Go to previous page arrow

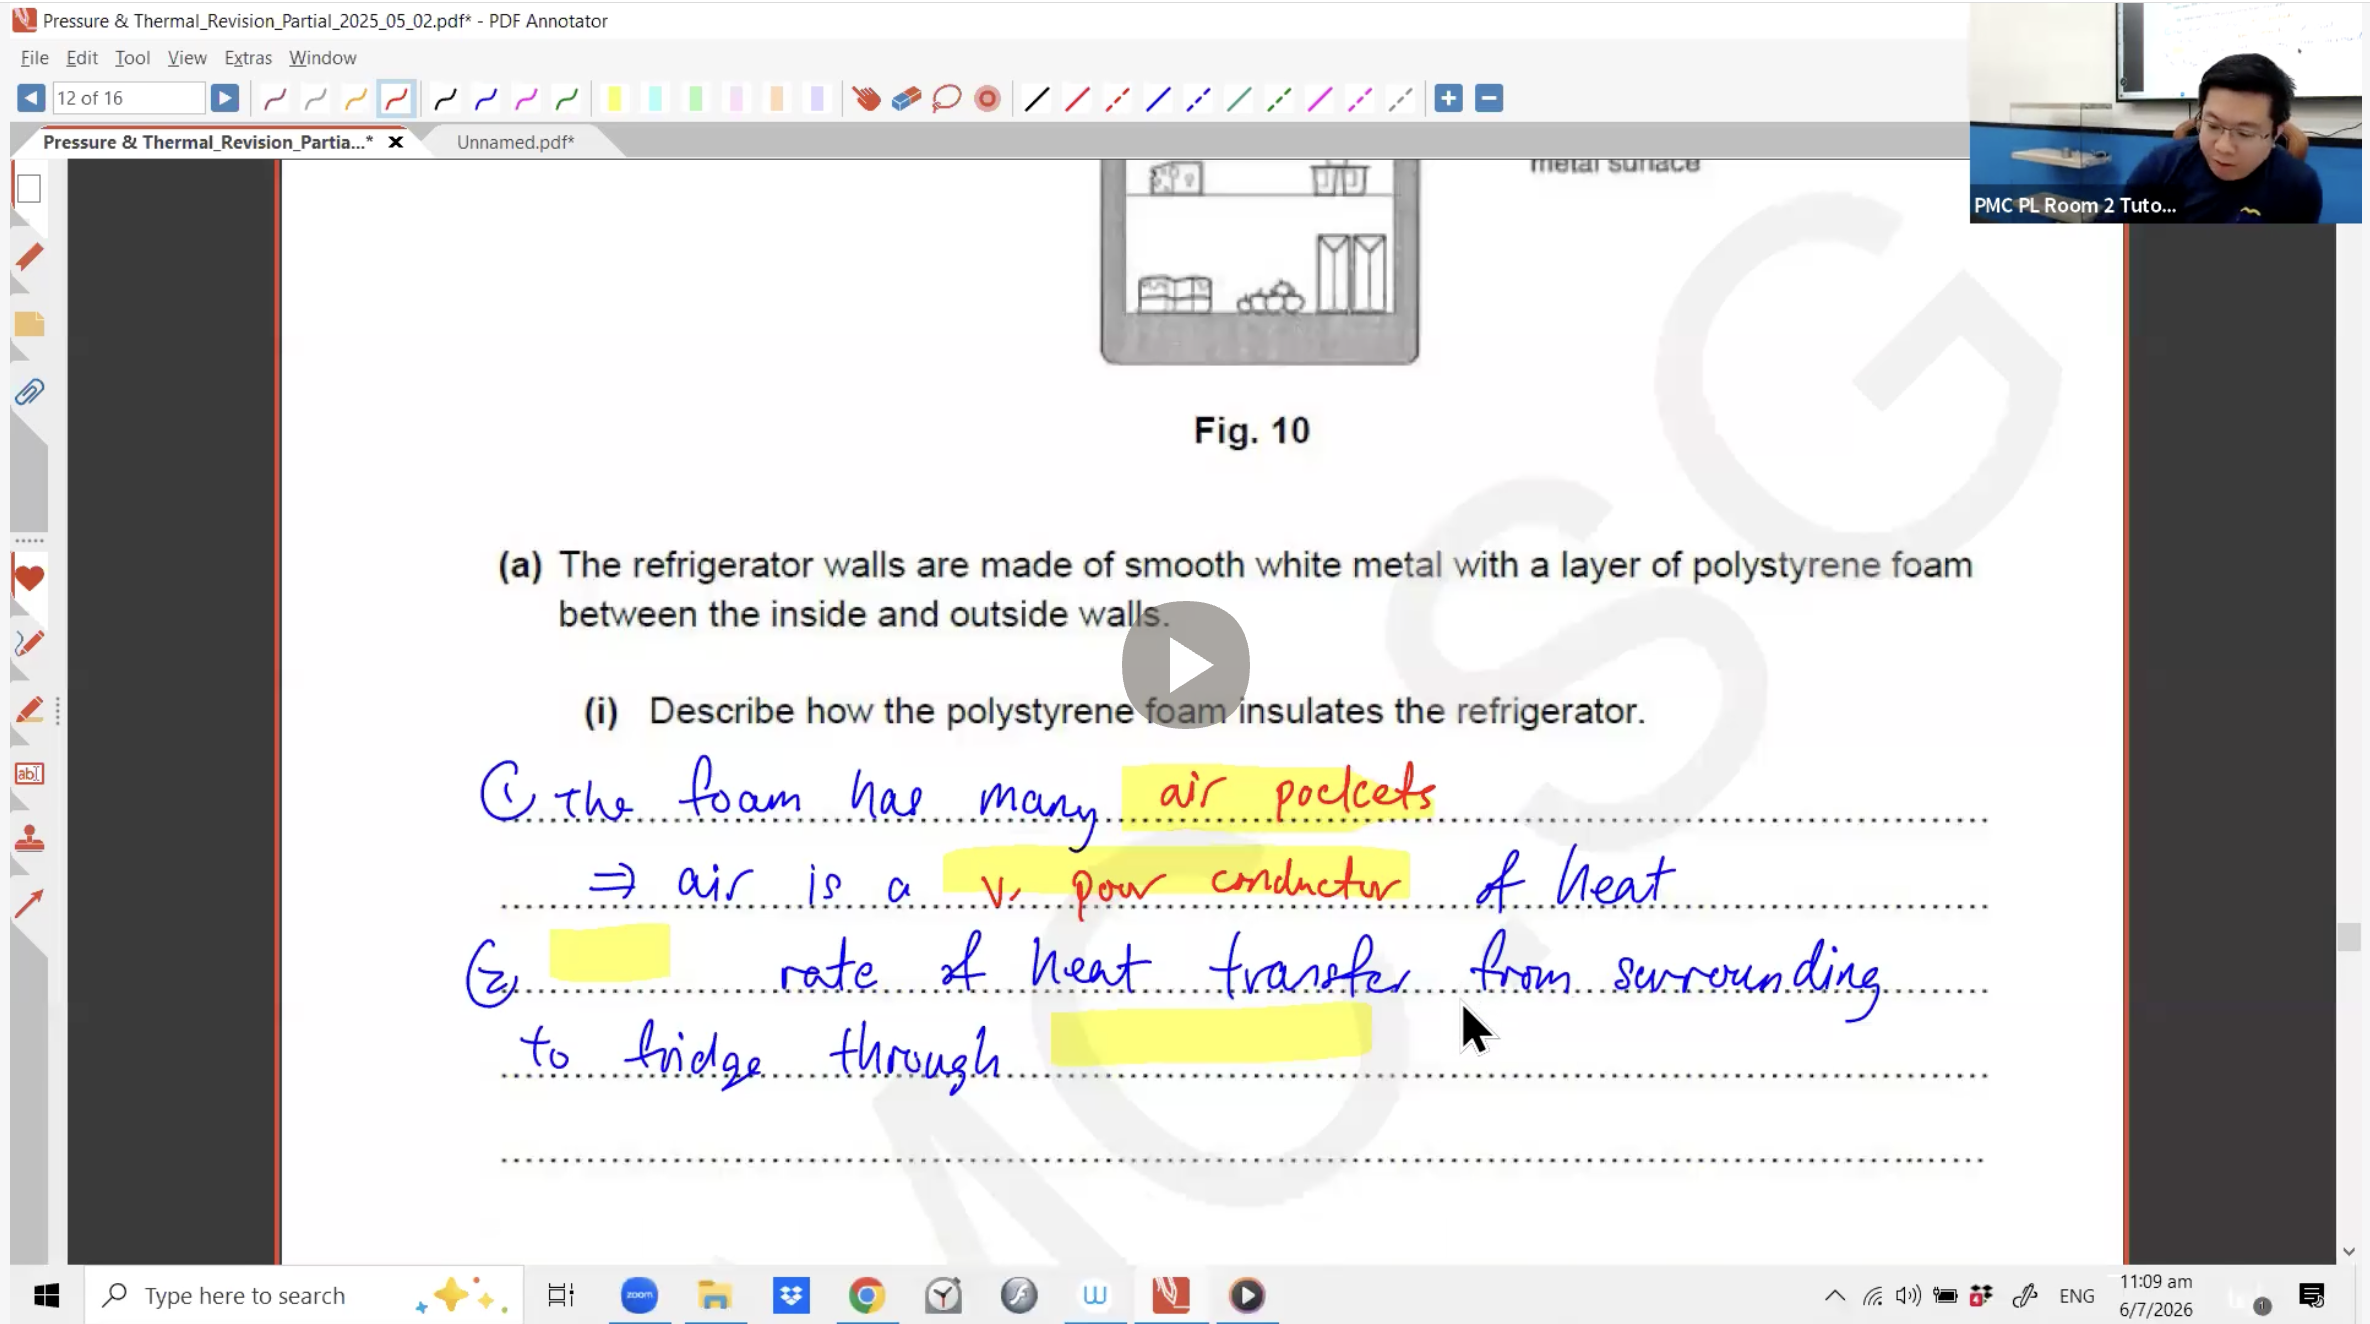click(x=31, y=98)
